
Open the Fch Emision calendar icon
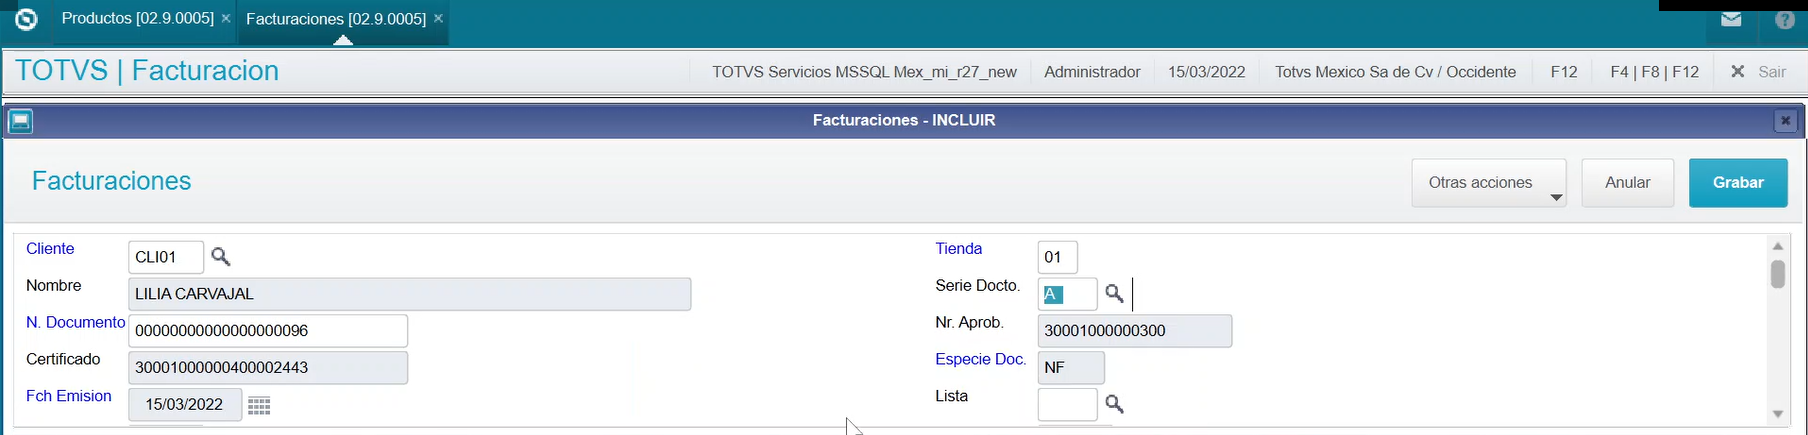(259, 405)
